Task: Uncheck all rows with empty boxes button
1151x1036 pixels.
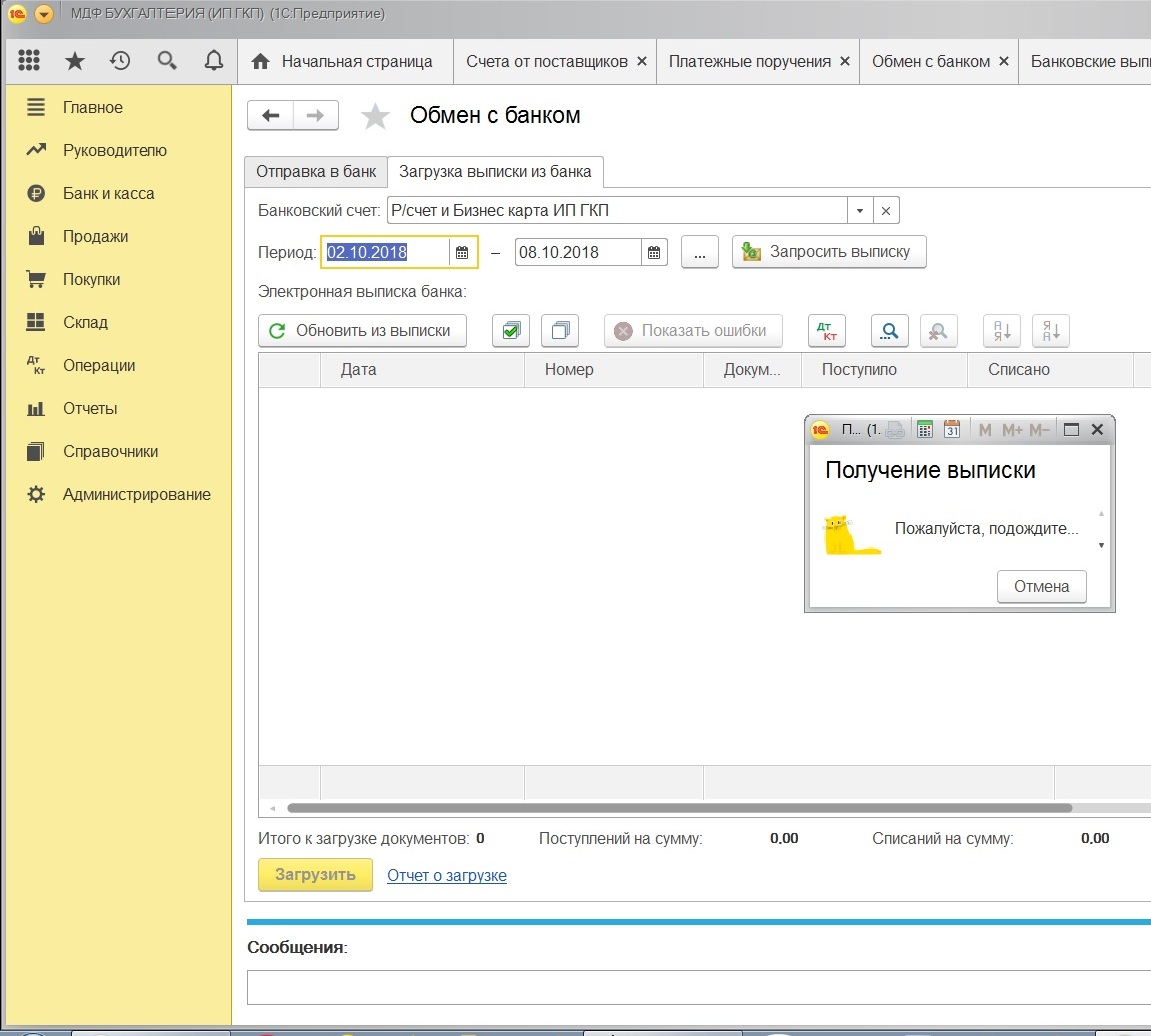Action: pos(560,331)
